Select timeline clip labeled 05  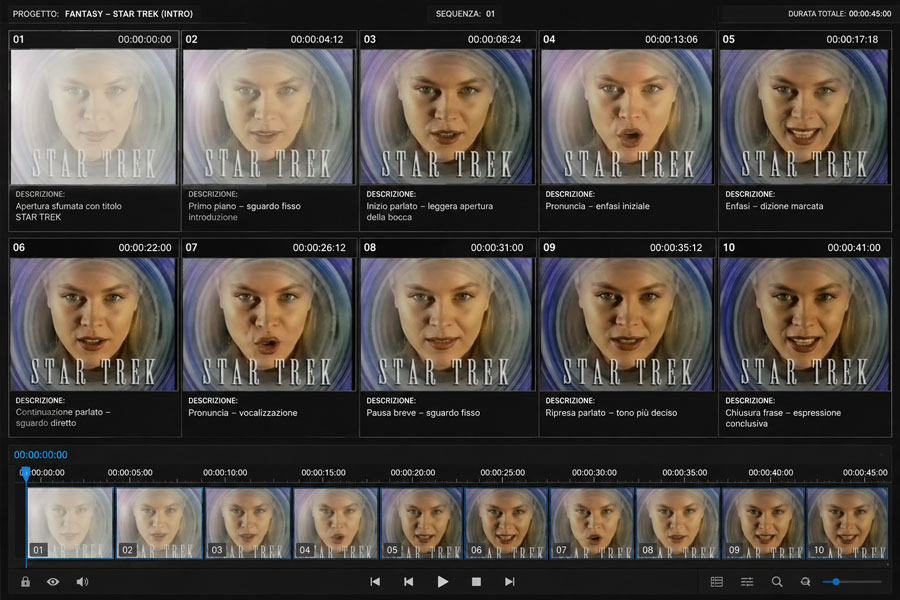pos(421,523)
